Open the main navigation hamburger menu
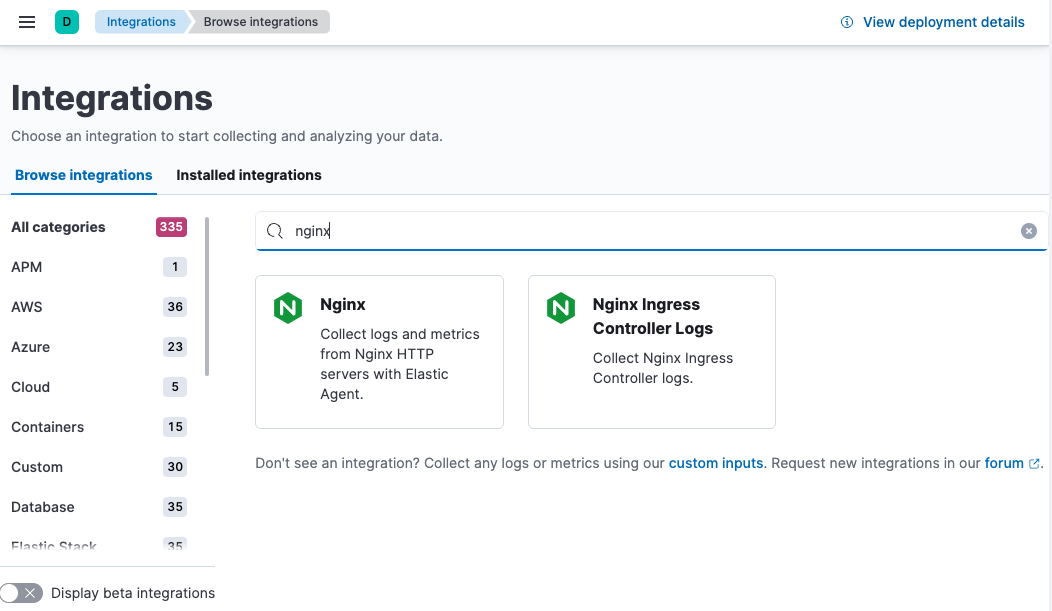Screen dimensions: 1052x611 [x=26, y=21]
